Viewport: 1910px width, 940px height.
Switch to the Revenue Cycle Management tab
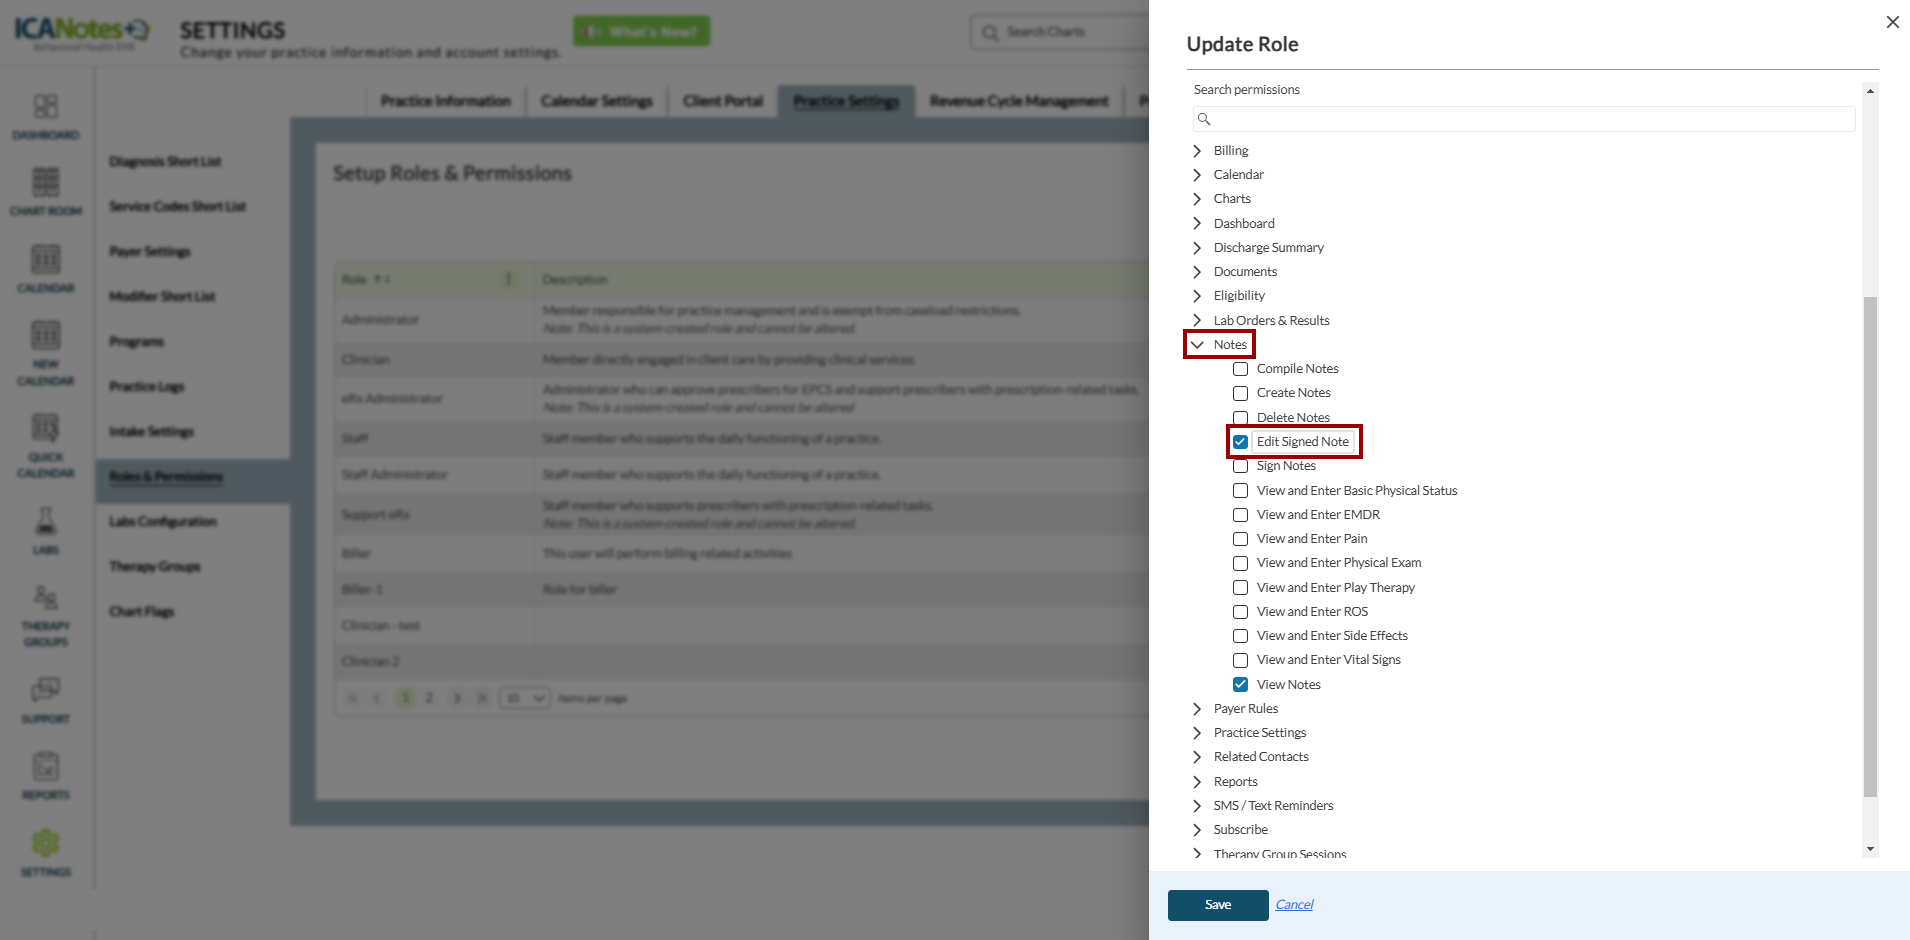[x=1019, y=101]
